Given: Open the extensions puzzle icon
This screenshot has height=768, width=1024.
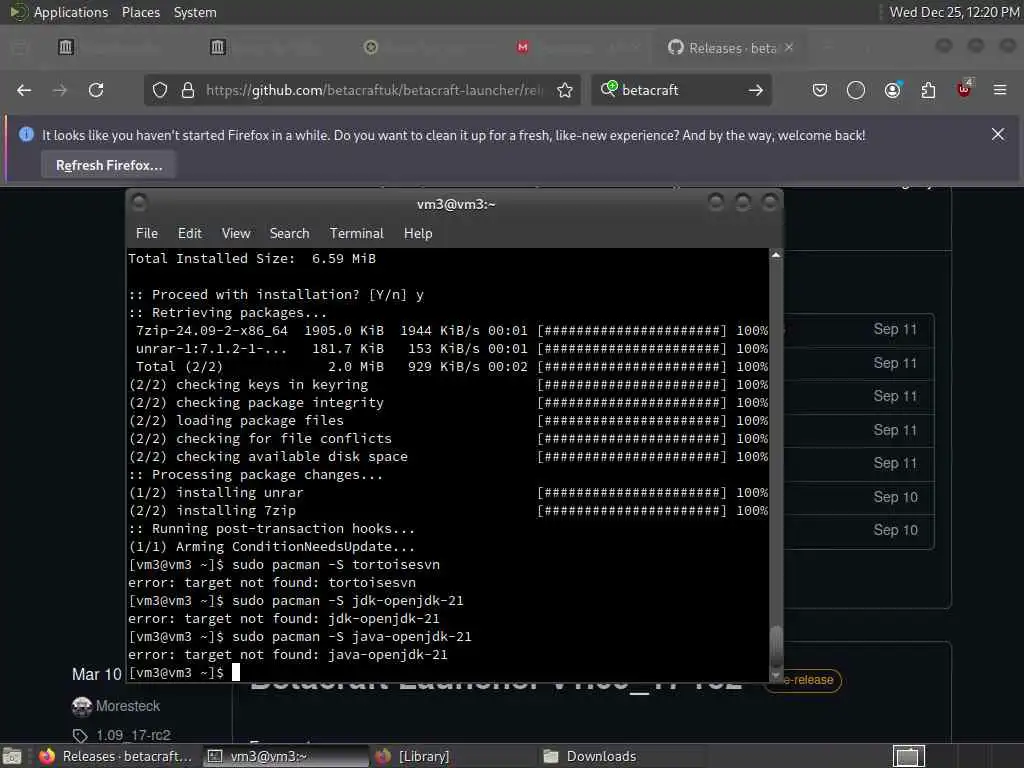Looking at the screenshot, I should [x=928, y=90].
